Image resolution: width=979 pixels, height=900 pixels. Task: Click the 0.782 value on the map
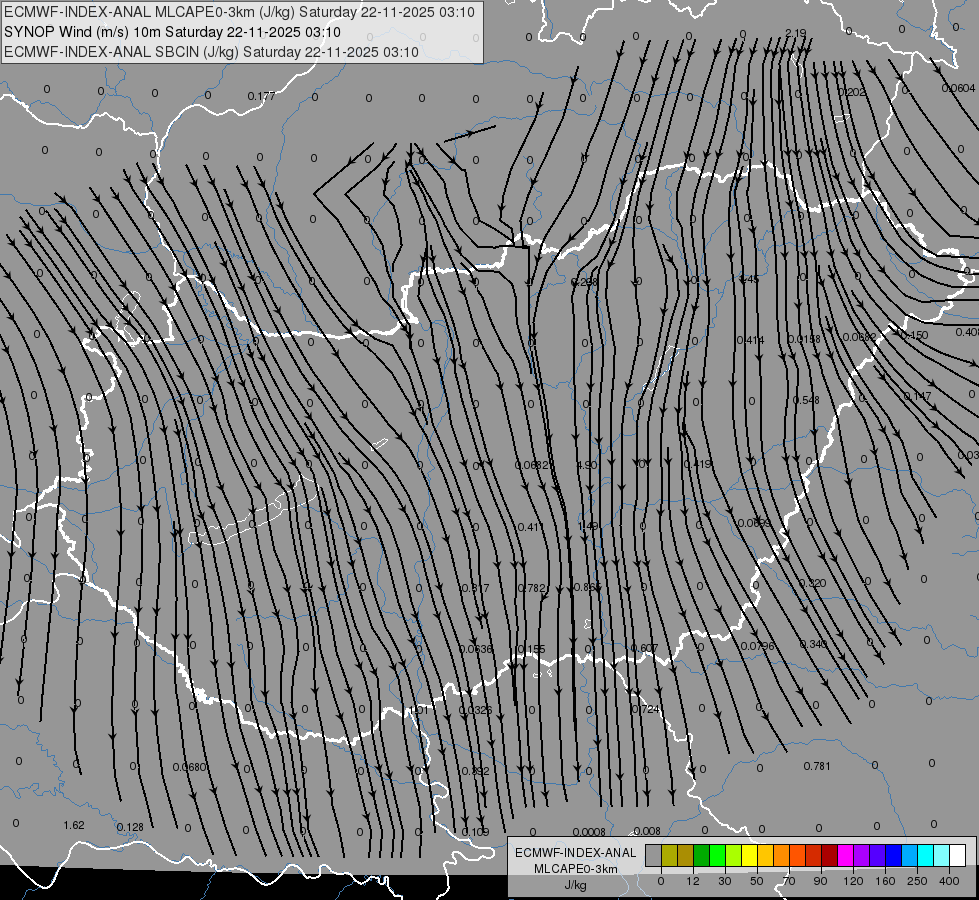532,588
